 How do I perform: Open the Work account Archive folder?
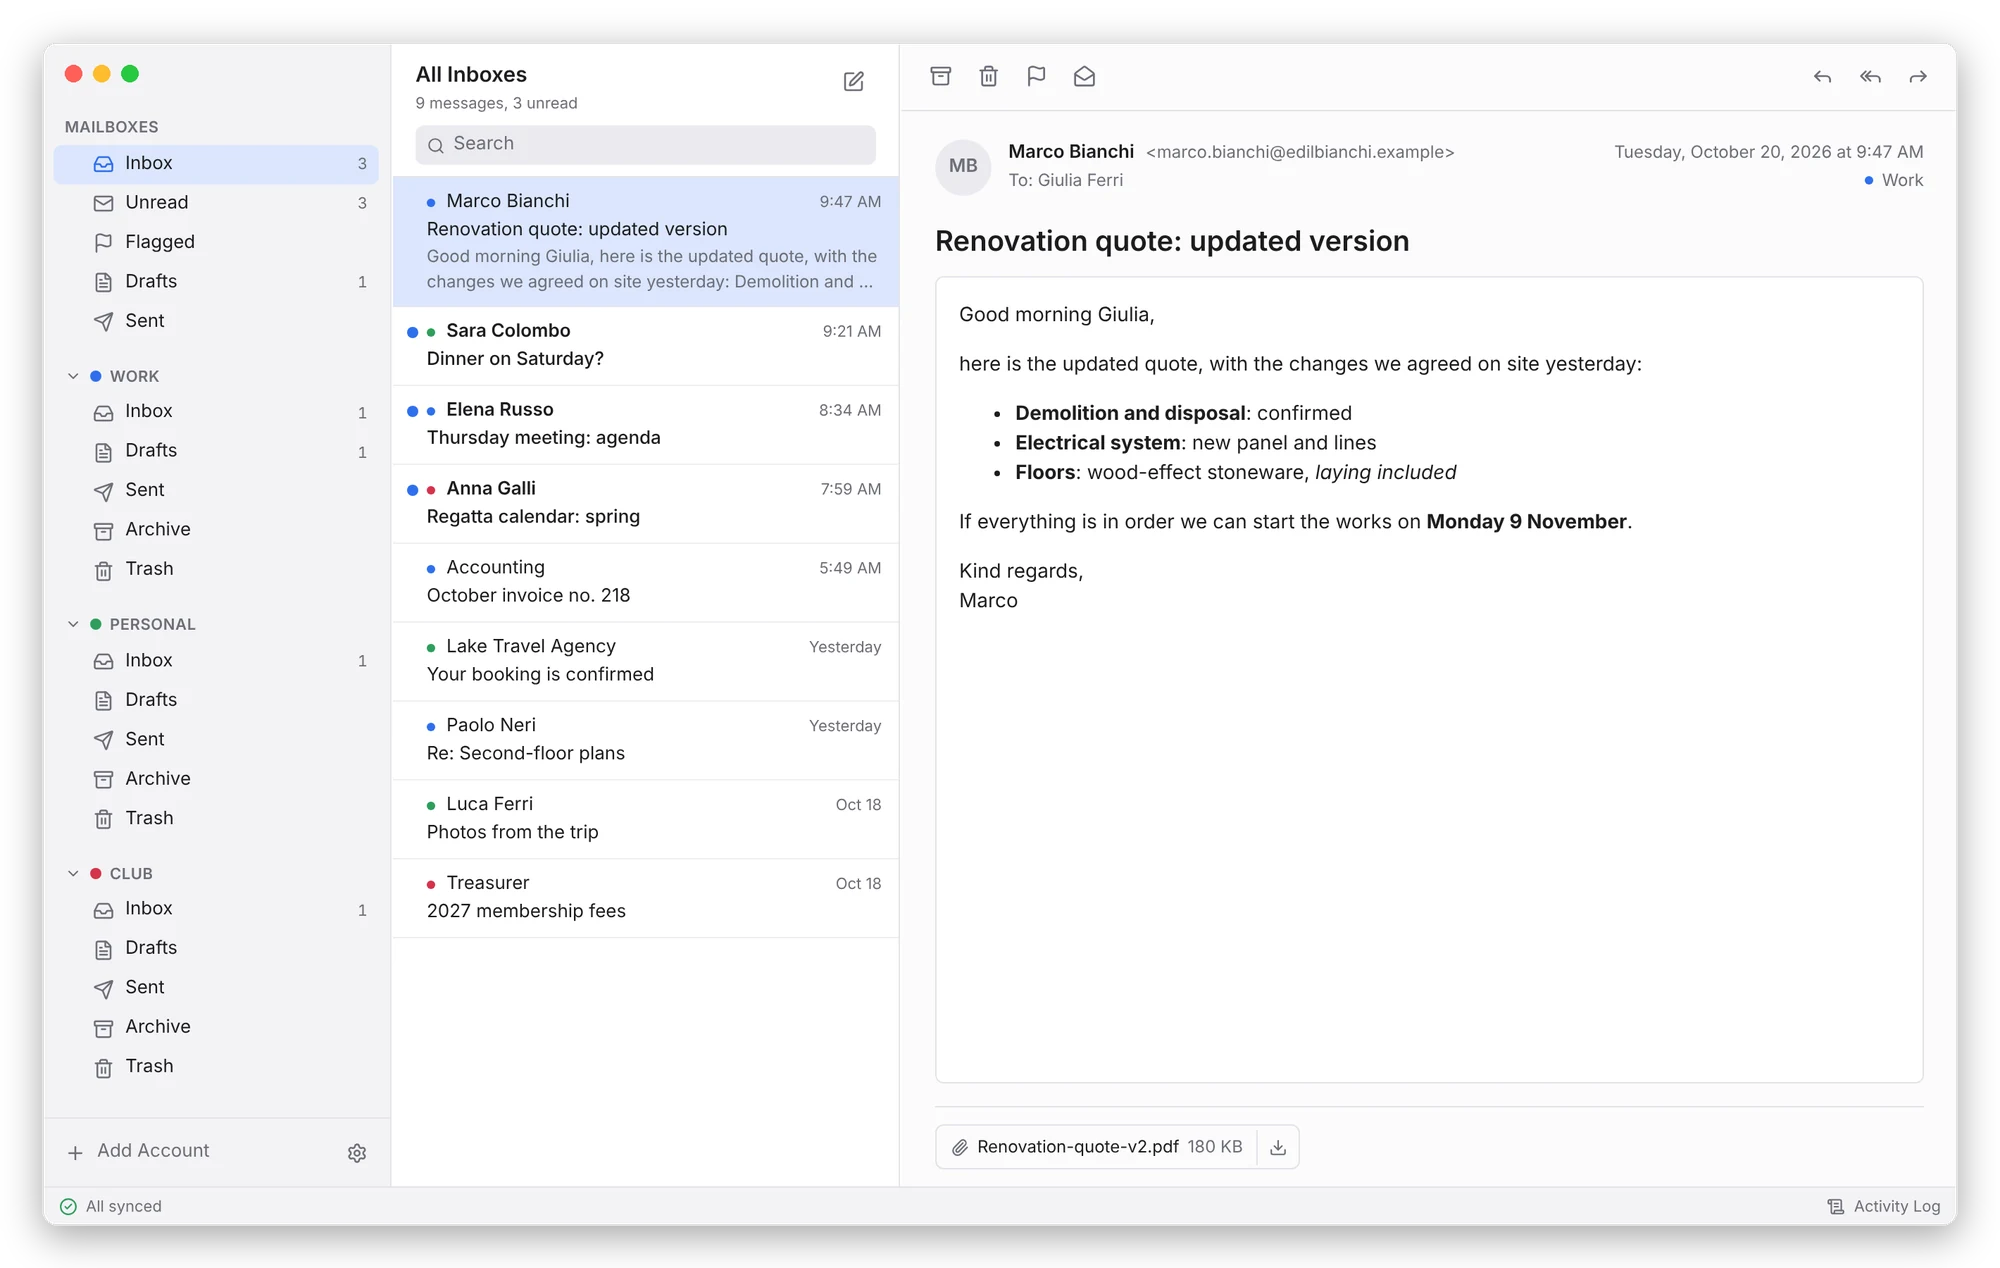[216, 530]
